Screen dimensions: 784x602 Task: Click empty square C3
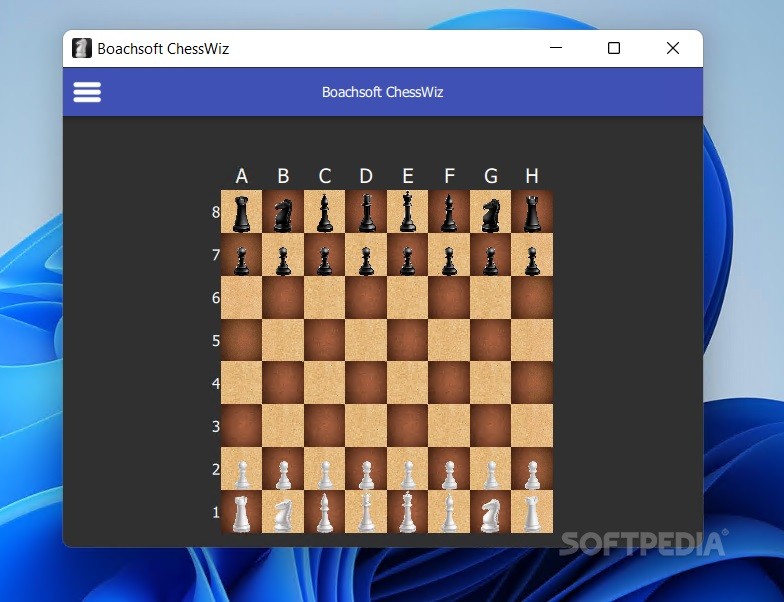(324, 426)
